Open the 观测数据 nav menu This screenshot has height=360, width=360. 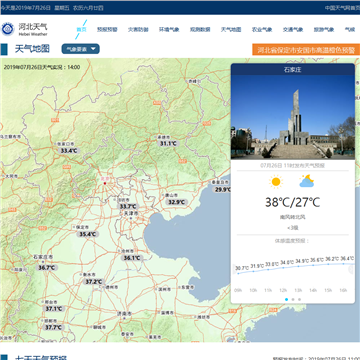coord(200,29)
